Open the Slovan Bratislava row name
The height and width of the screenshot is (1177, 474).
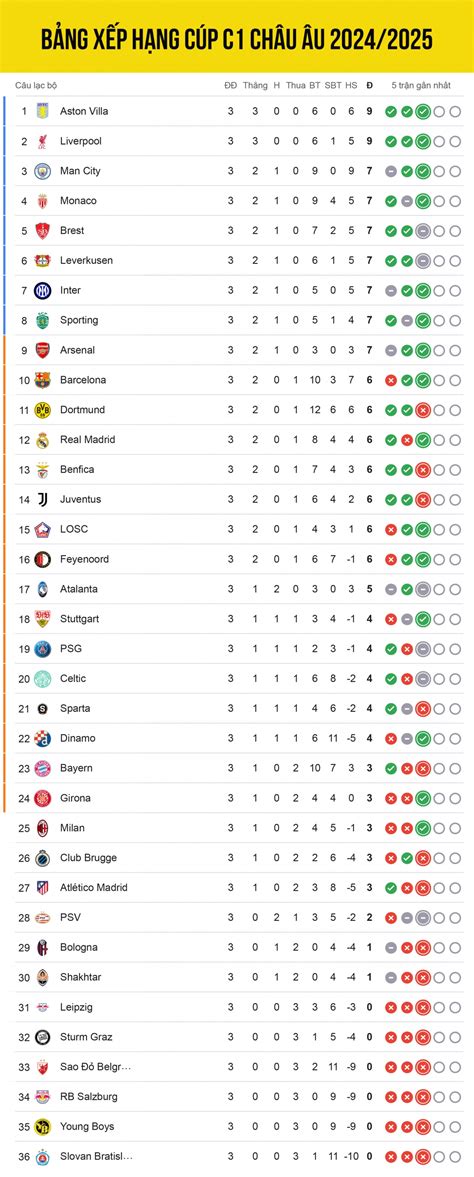[91, 1157]
